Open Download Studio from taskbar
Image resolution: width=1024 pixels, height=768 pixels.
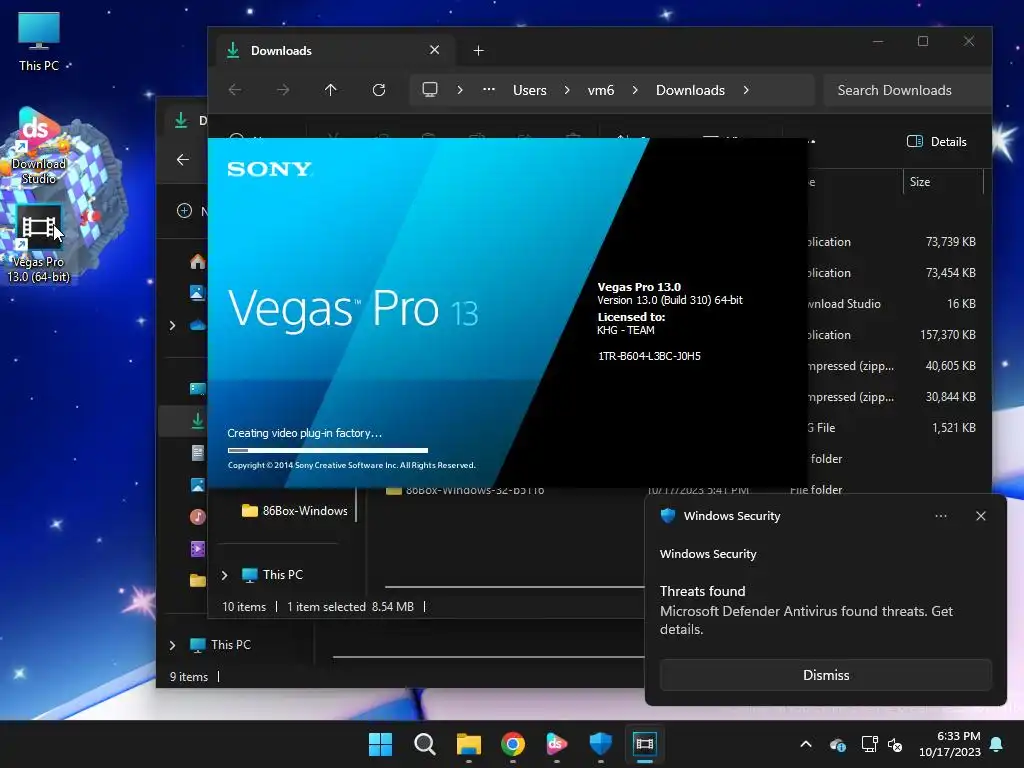click(556, 744)
